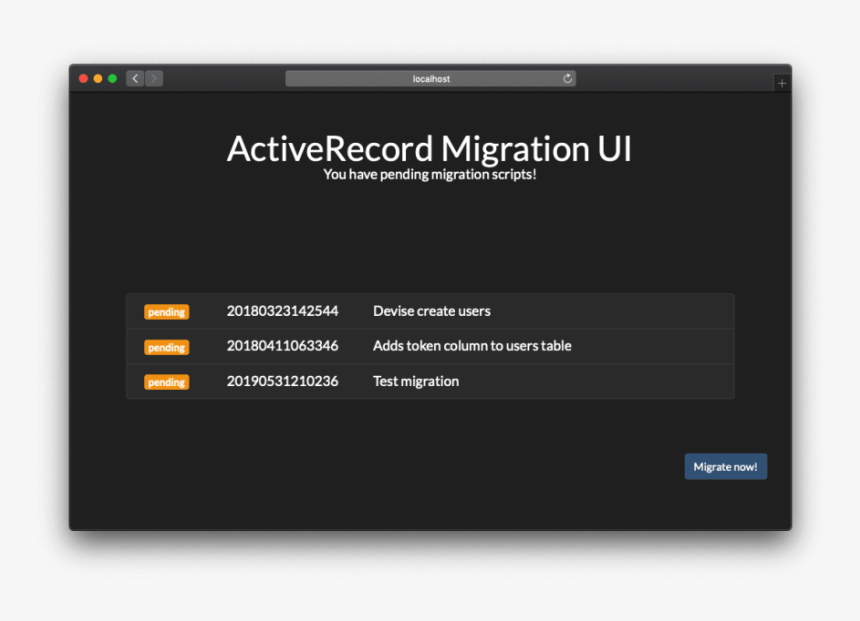Click the Devise create users description
The image size is (860, 621).
tap(432, 311)
